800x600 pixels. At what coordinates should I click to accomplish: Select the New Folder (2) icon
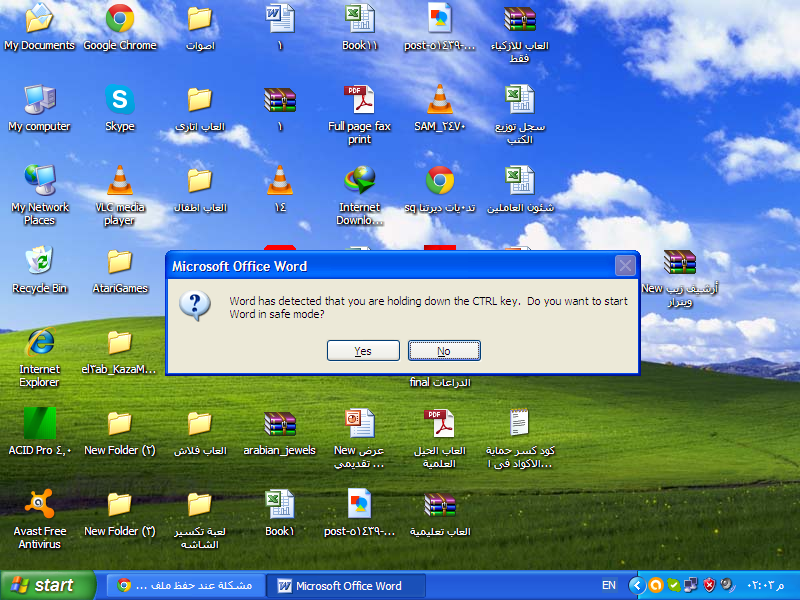(120, 432)
